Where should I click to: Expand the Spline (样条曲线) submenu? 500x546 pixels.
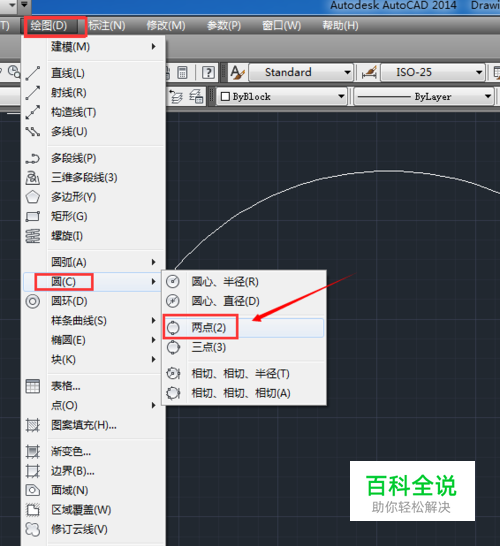click(93, 320)
